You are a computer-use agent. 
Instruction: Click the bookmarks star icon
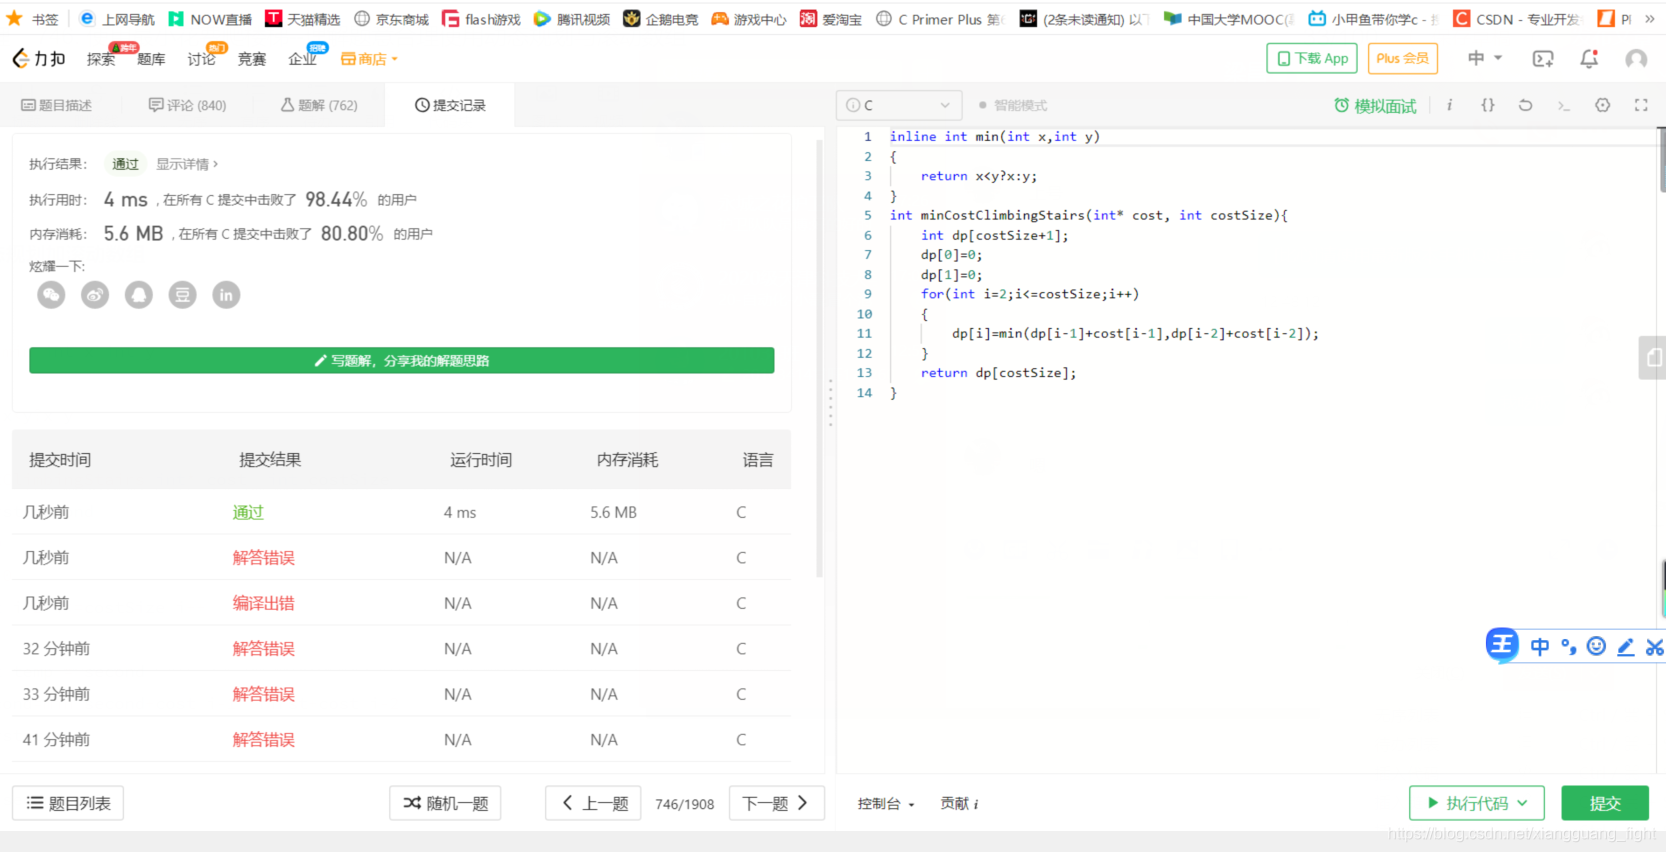coord(14,18)
